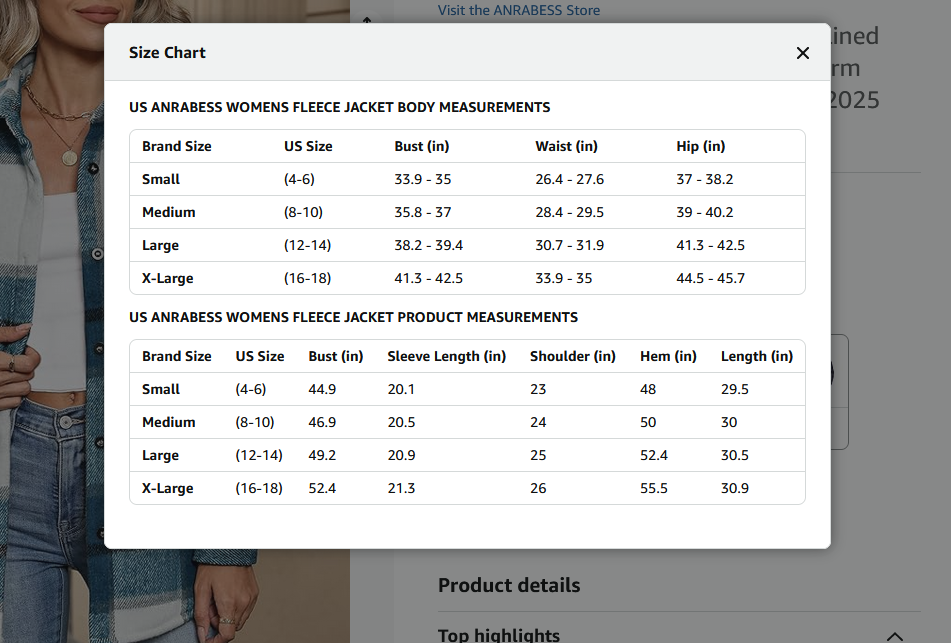
Task: Click shoulder value 25
Action: coord(538,455)
